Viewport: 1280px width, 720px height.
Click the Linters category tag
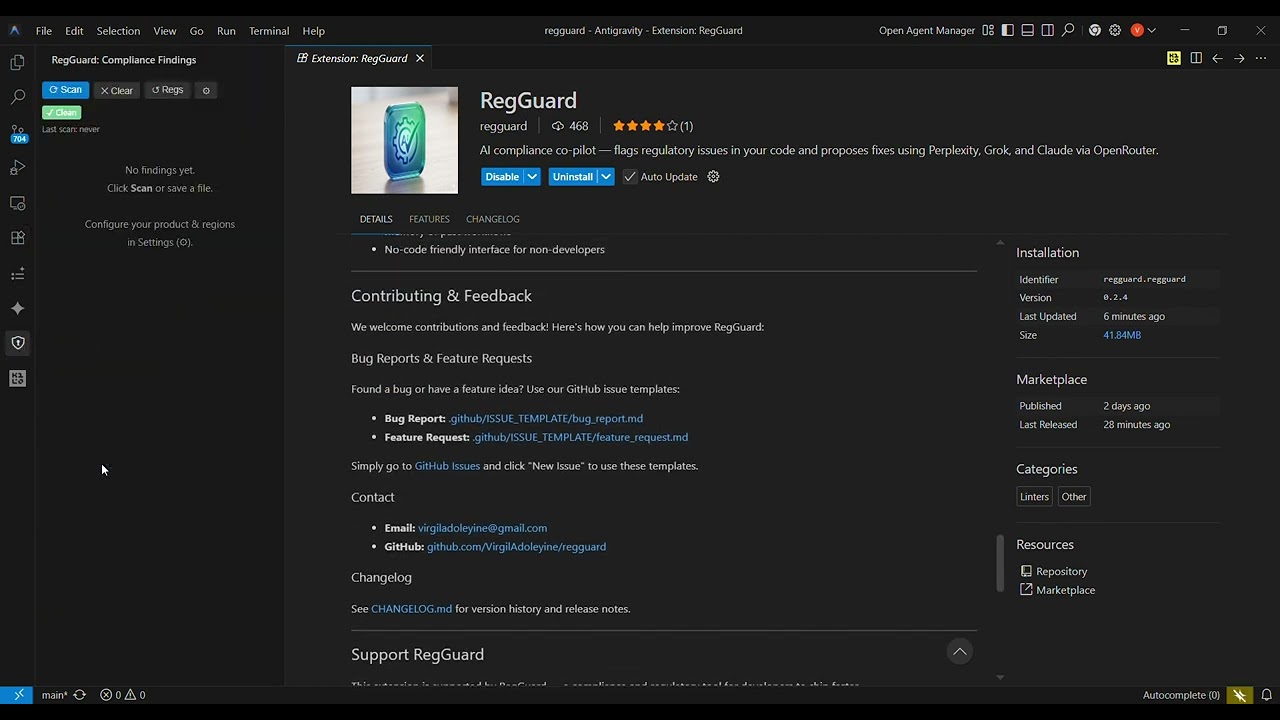1034,497
